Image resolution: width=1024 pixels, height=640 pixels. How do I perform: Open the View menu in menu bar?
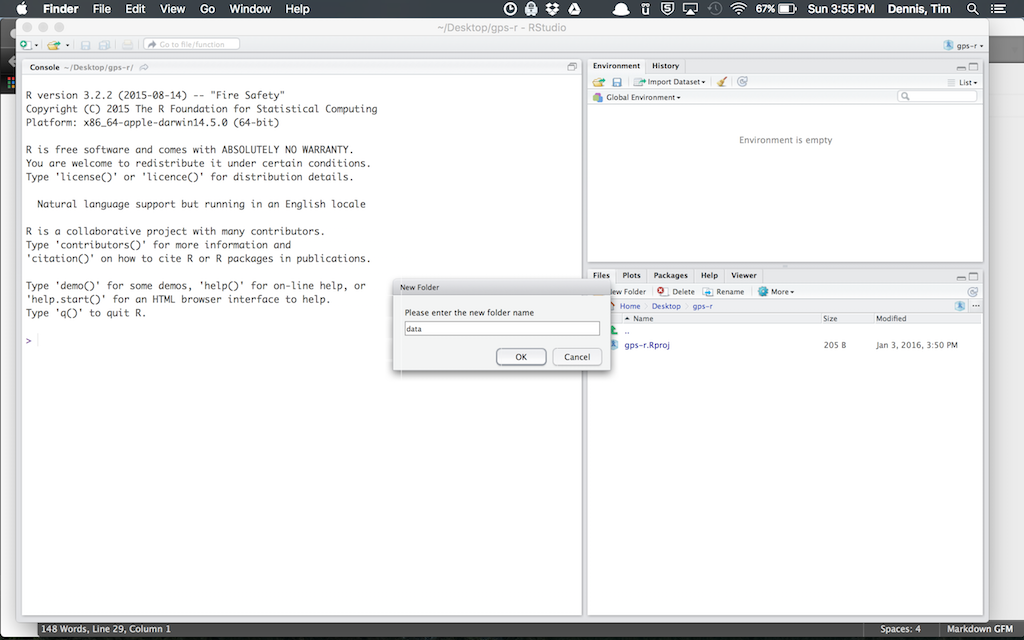172,8
